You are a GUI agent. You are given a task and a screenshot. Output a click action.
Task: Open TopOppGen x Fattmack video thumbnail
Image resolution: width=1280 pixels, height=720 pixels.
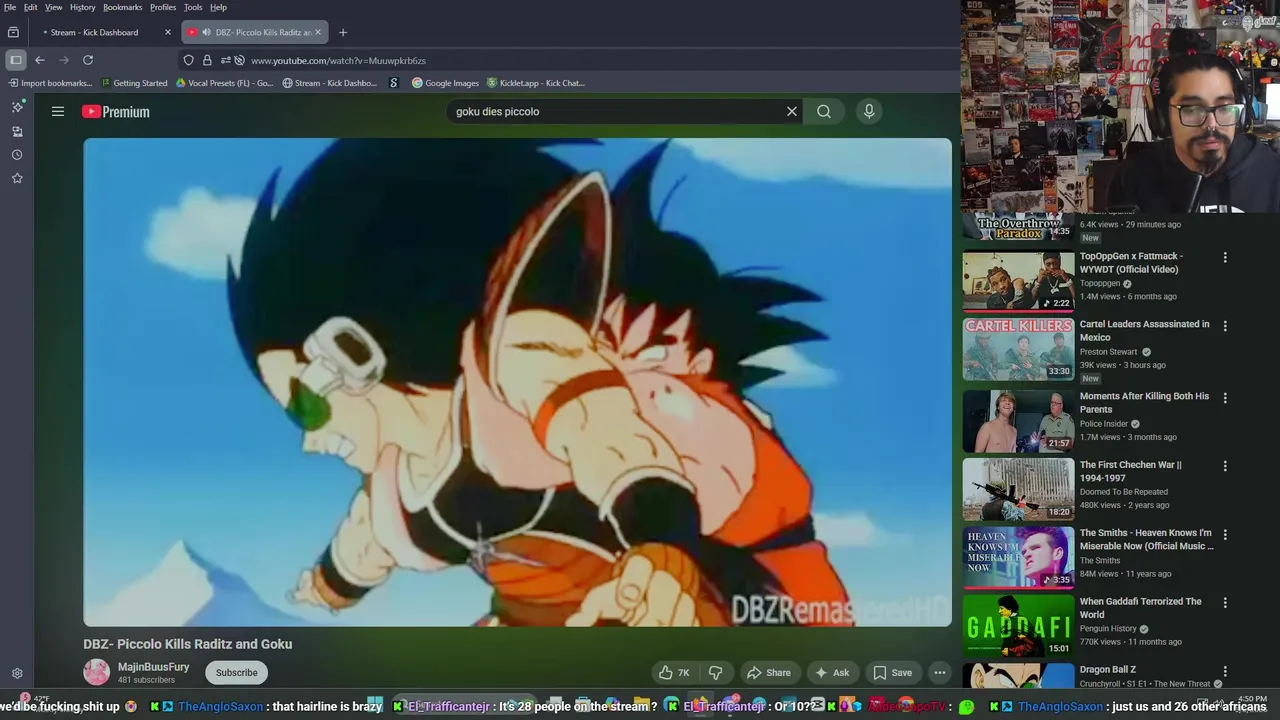coord(1019,281)
